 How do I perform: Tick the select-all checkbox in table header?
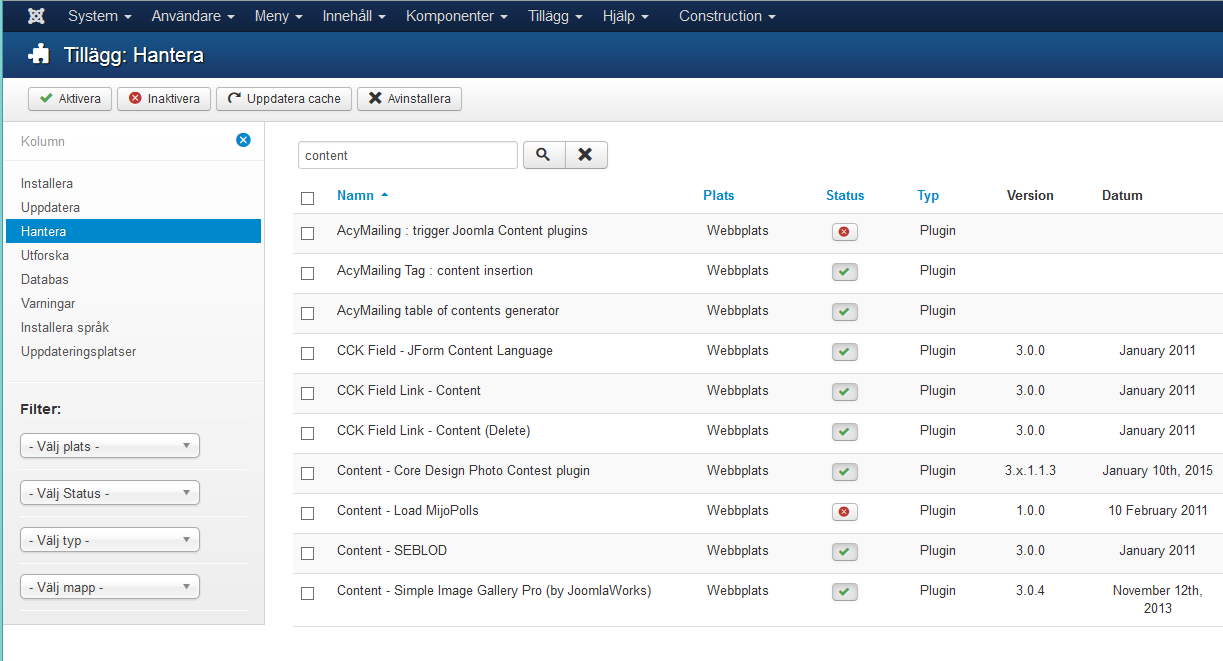pyautogui.click(x=308, y=198)
